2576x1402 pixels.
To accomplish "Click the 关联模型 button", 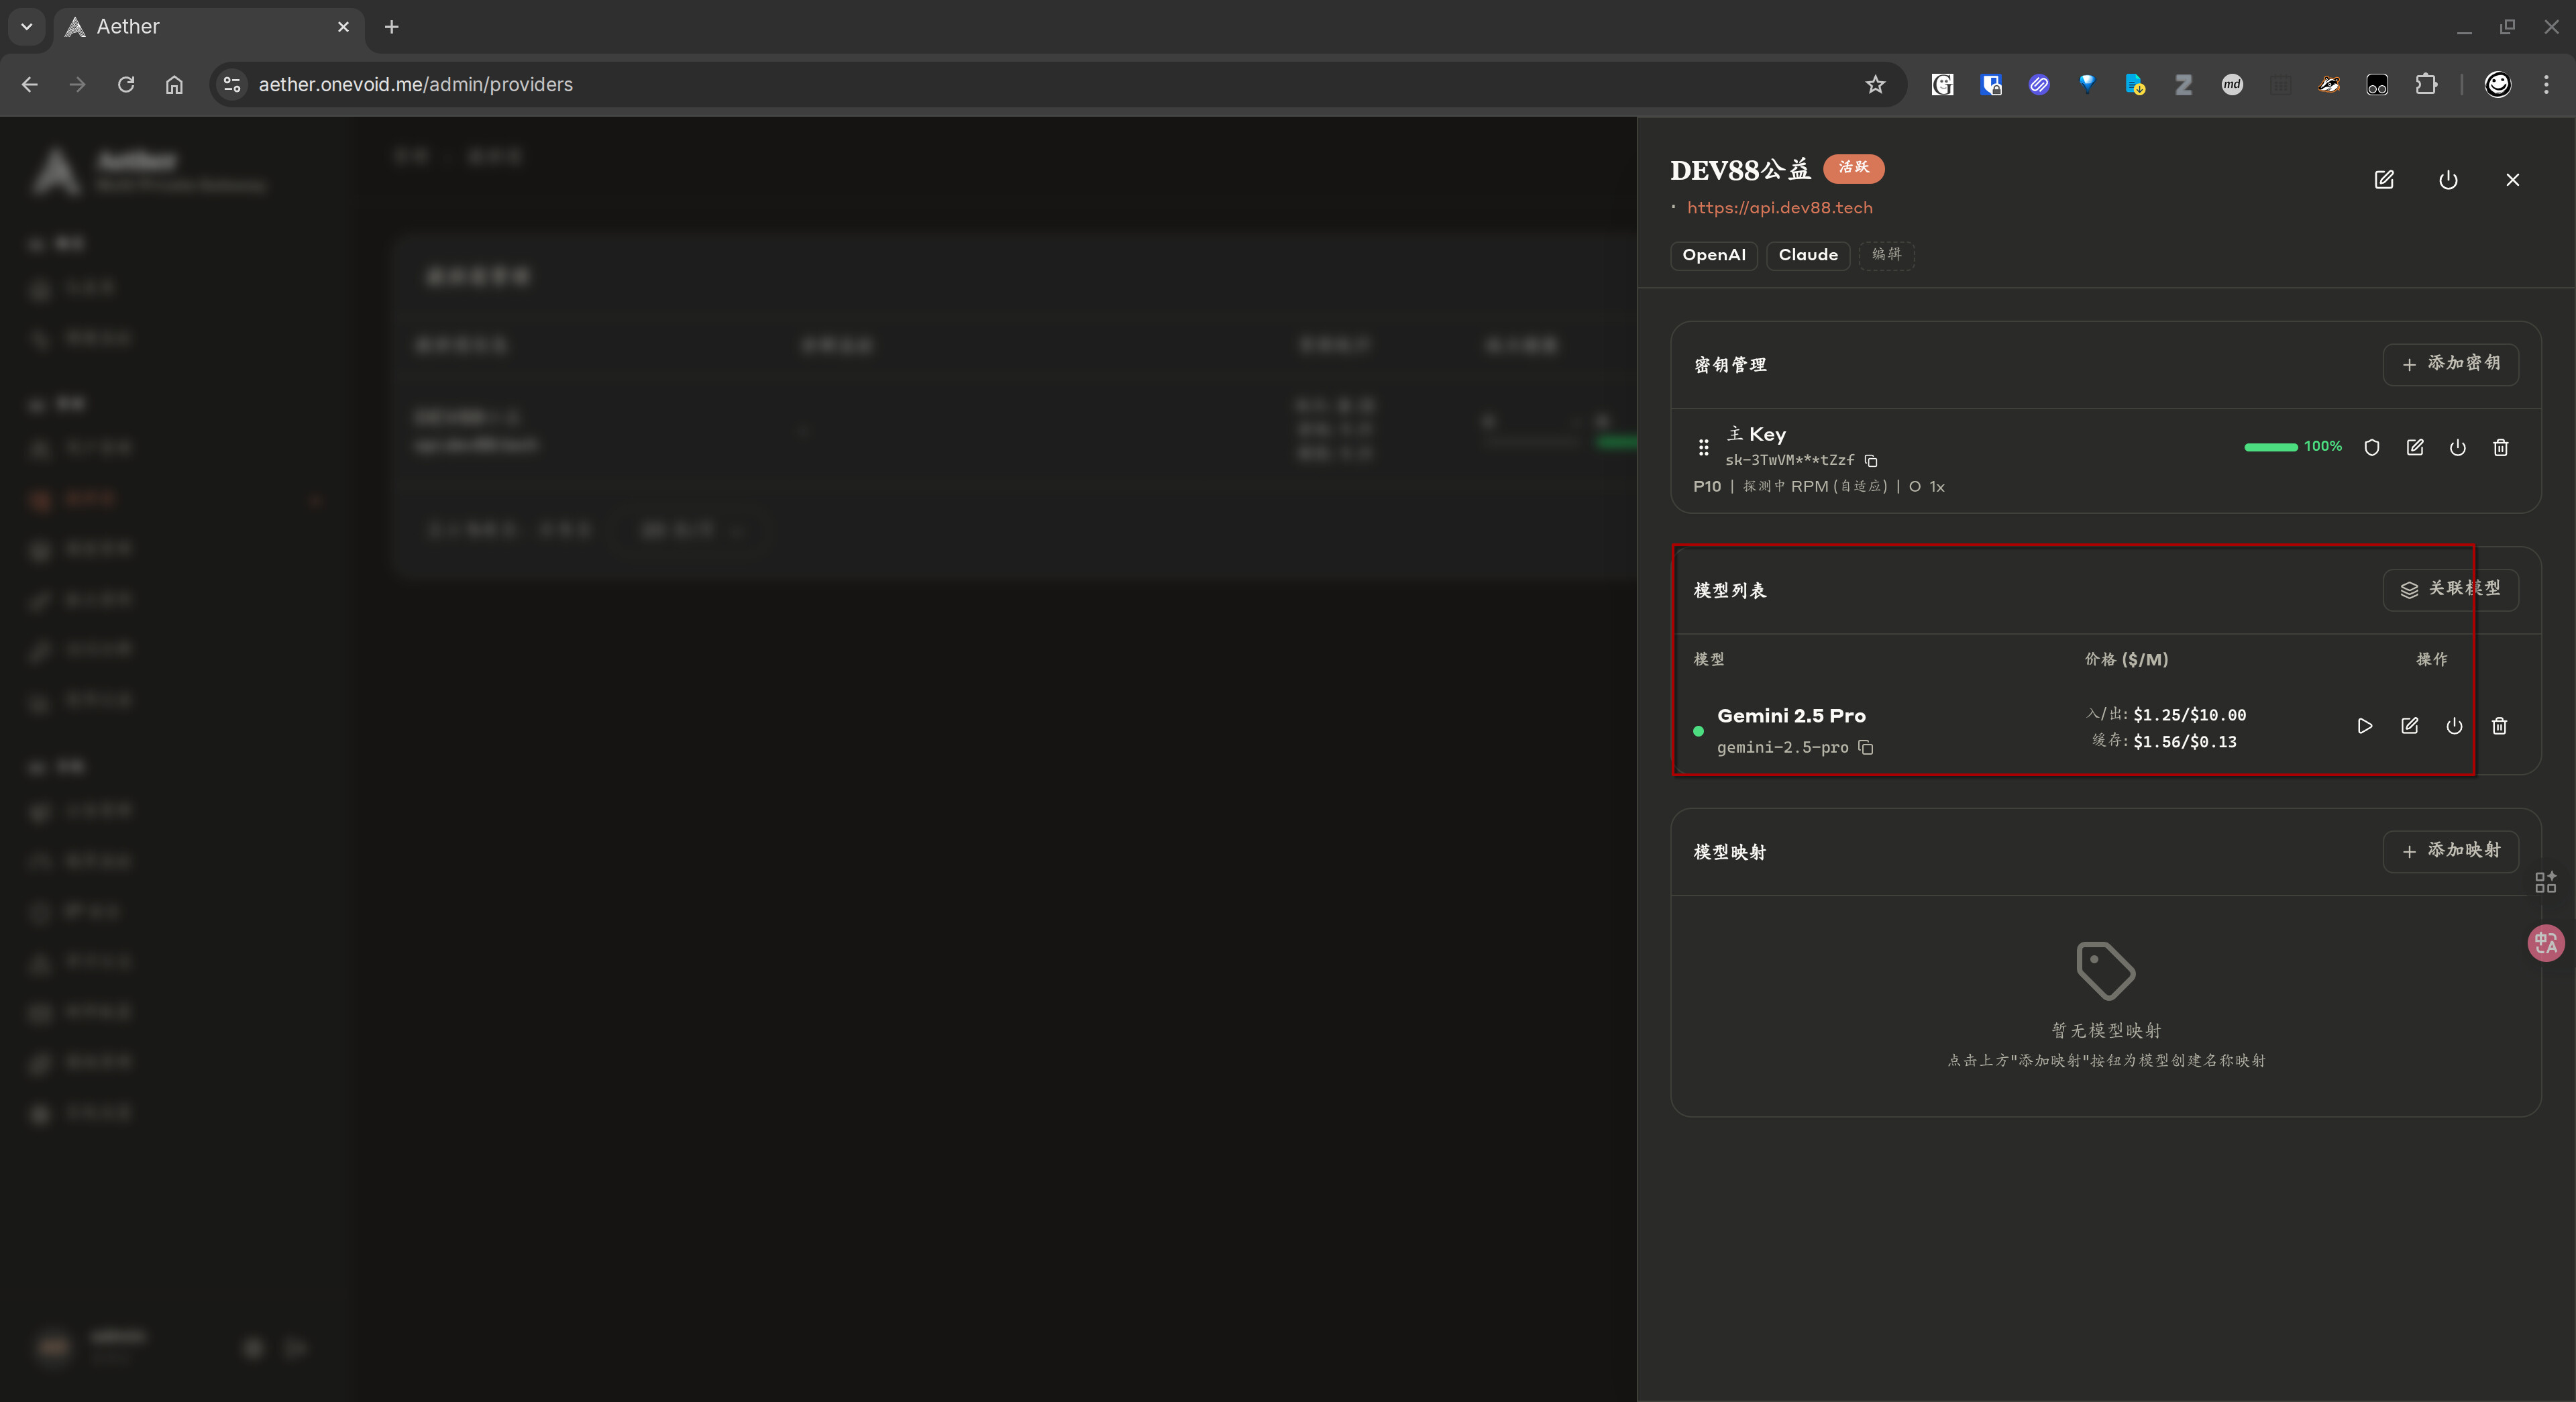I will point(2450,589).
